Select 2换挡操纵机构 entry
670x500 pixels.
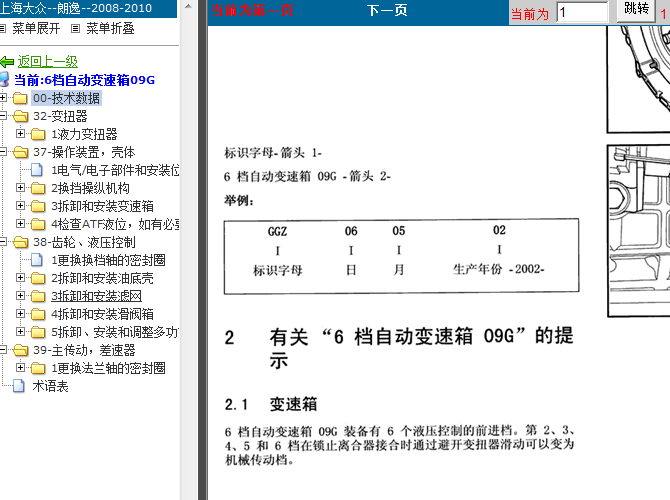tap(90, 188)
